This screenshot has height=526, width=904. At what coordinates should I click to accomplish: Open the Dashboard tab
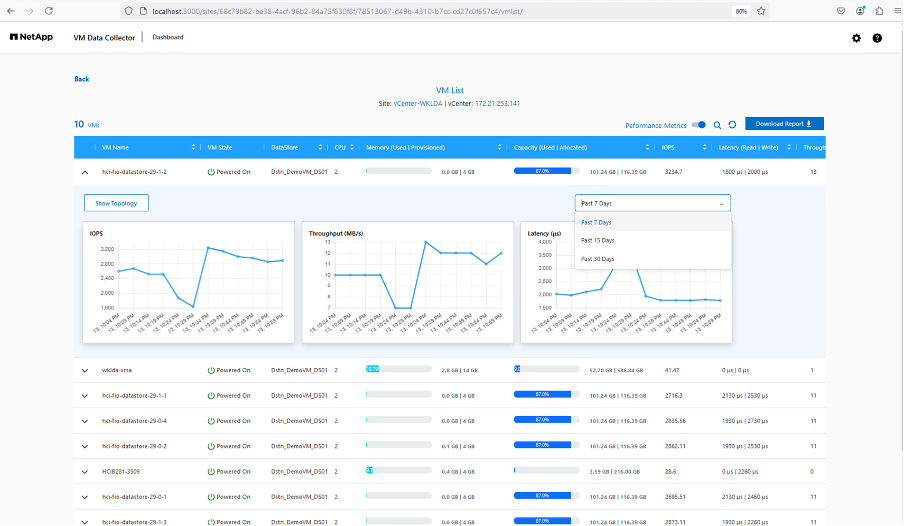coord(167,37)
